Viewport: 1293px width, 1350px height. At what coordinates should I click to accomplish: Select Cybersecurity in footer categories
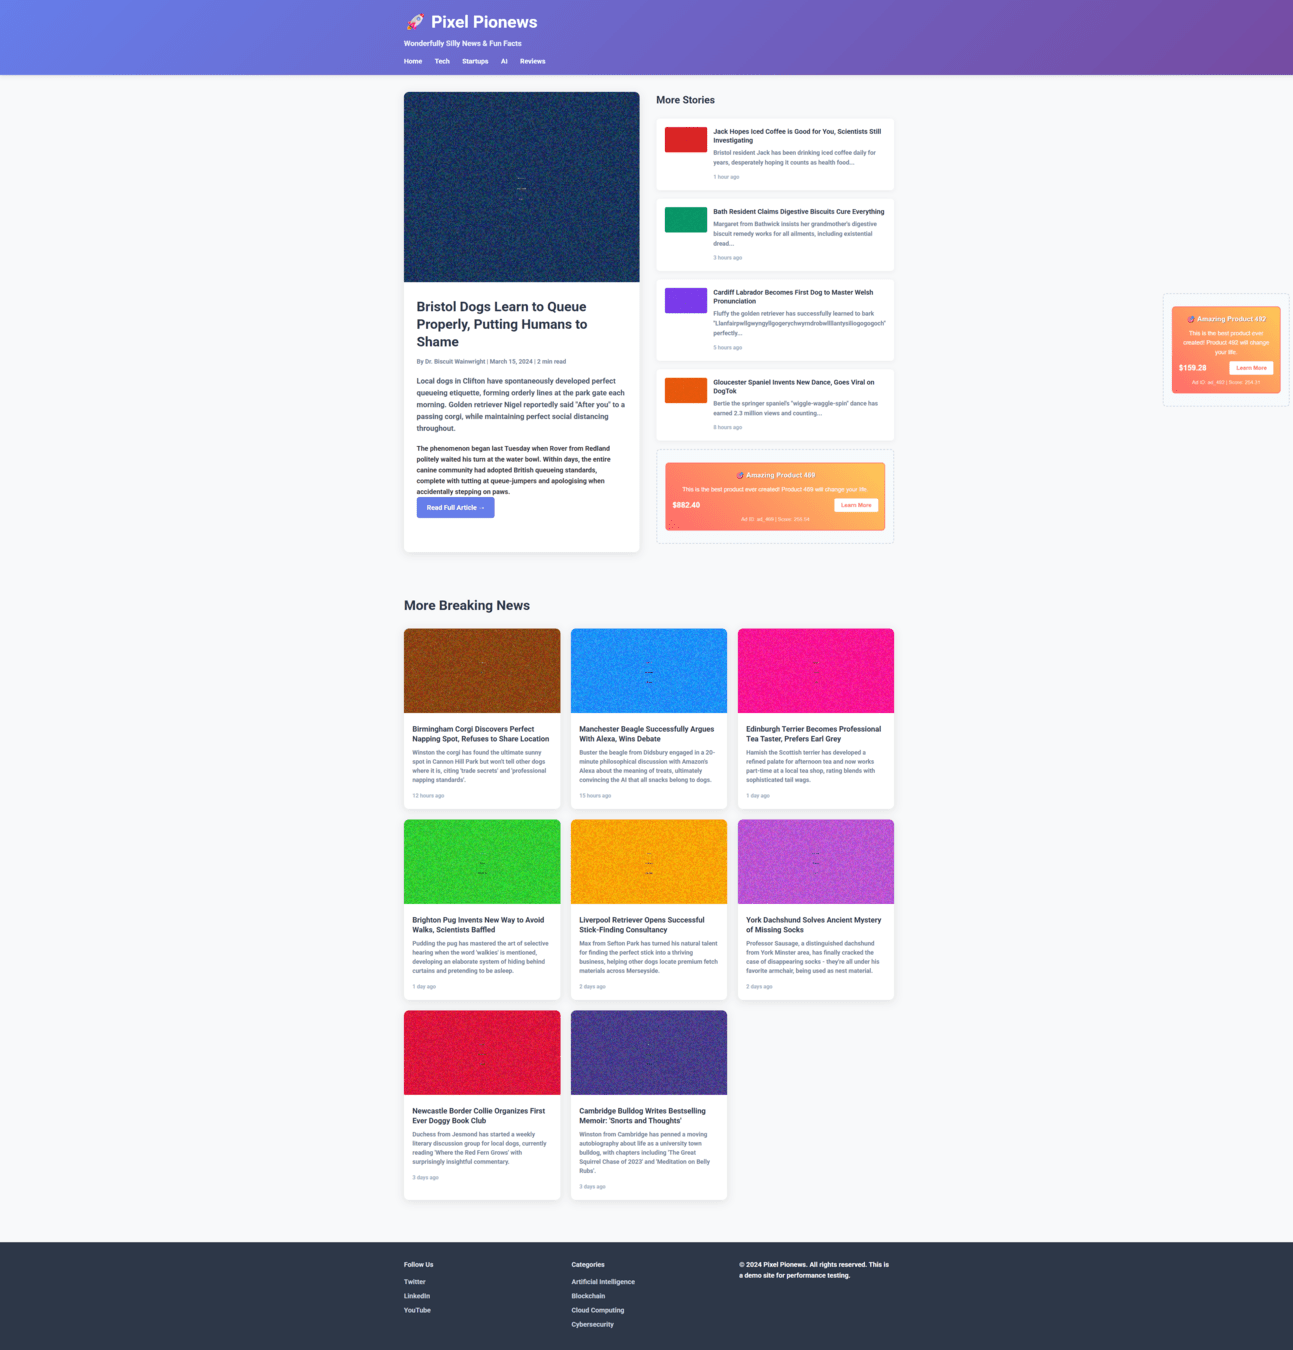point(592,1324)
